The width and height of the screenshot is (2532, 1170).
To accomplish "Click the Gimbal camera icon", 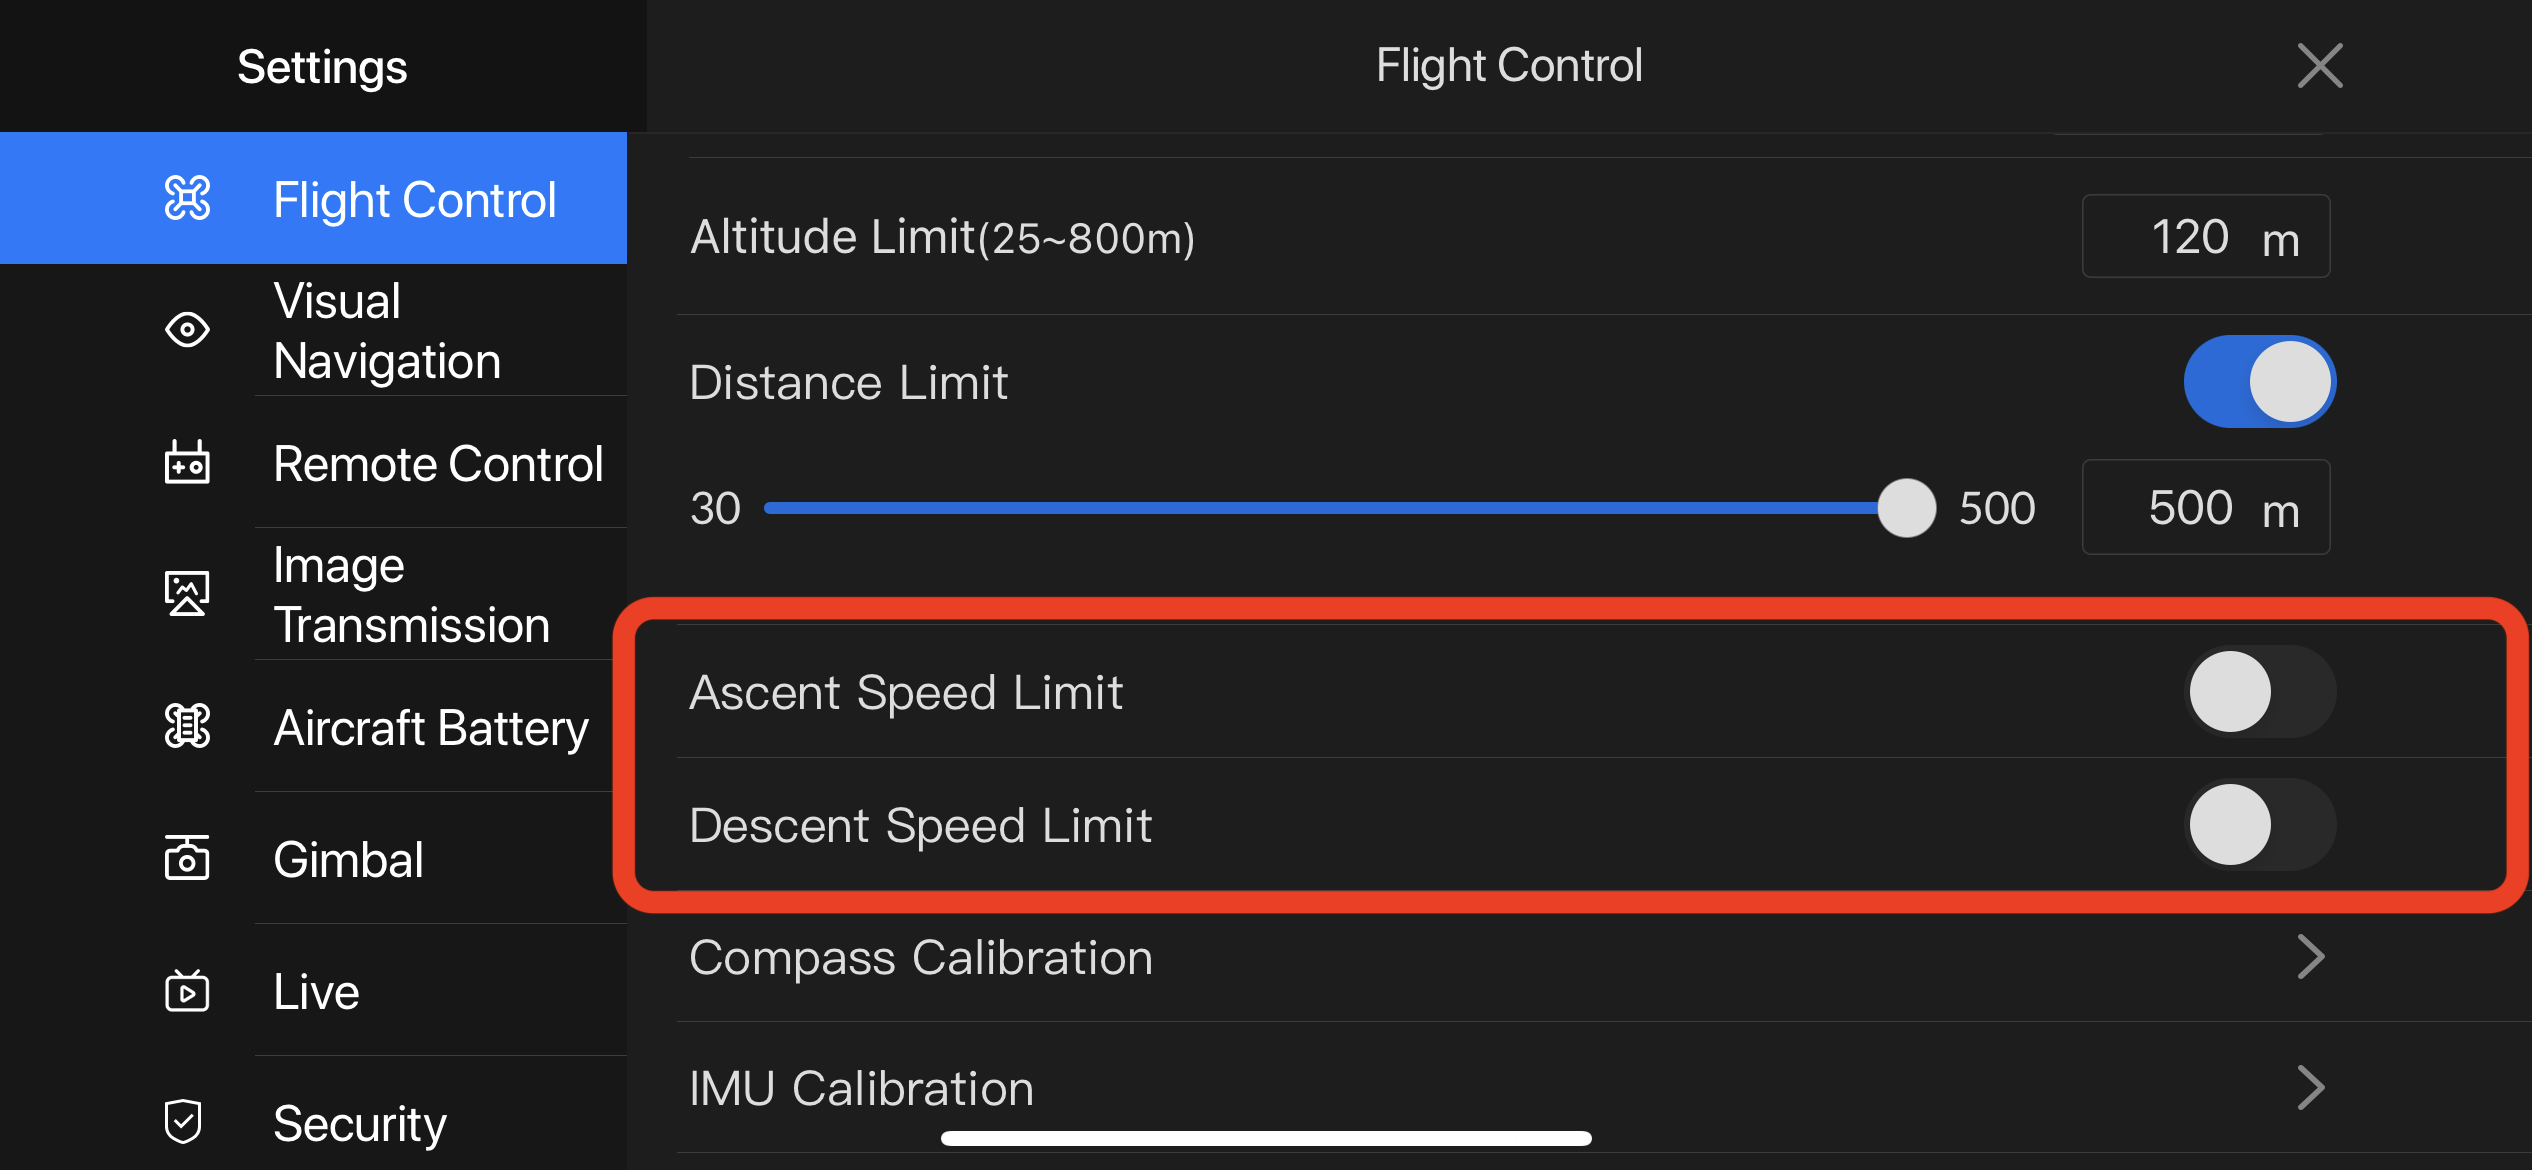I will (187, 858).
